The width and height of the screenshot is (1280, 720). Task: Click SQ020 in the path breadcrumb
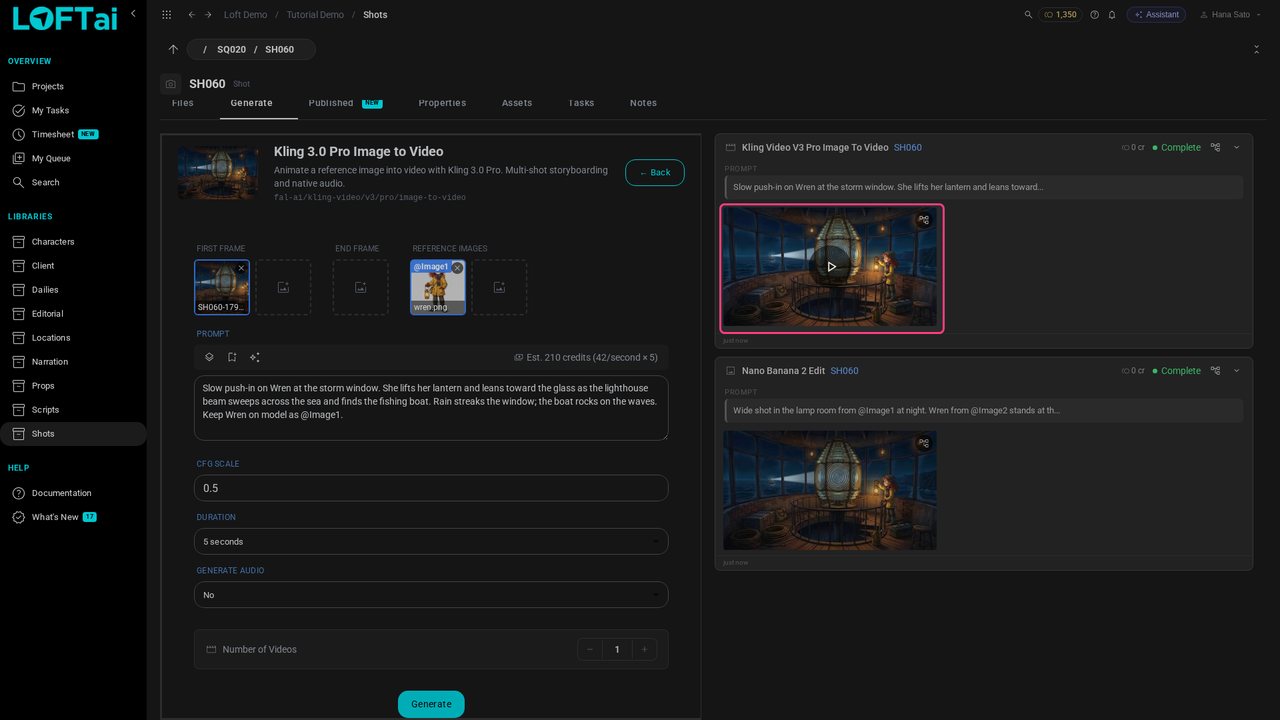point(231,49)
